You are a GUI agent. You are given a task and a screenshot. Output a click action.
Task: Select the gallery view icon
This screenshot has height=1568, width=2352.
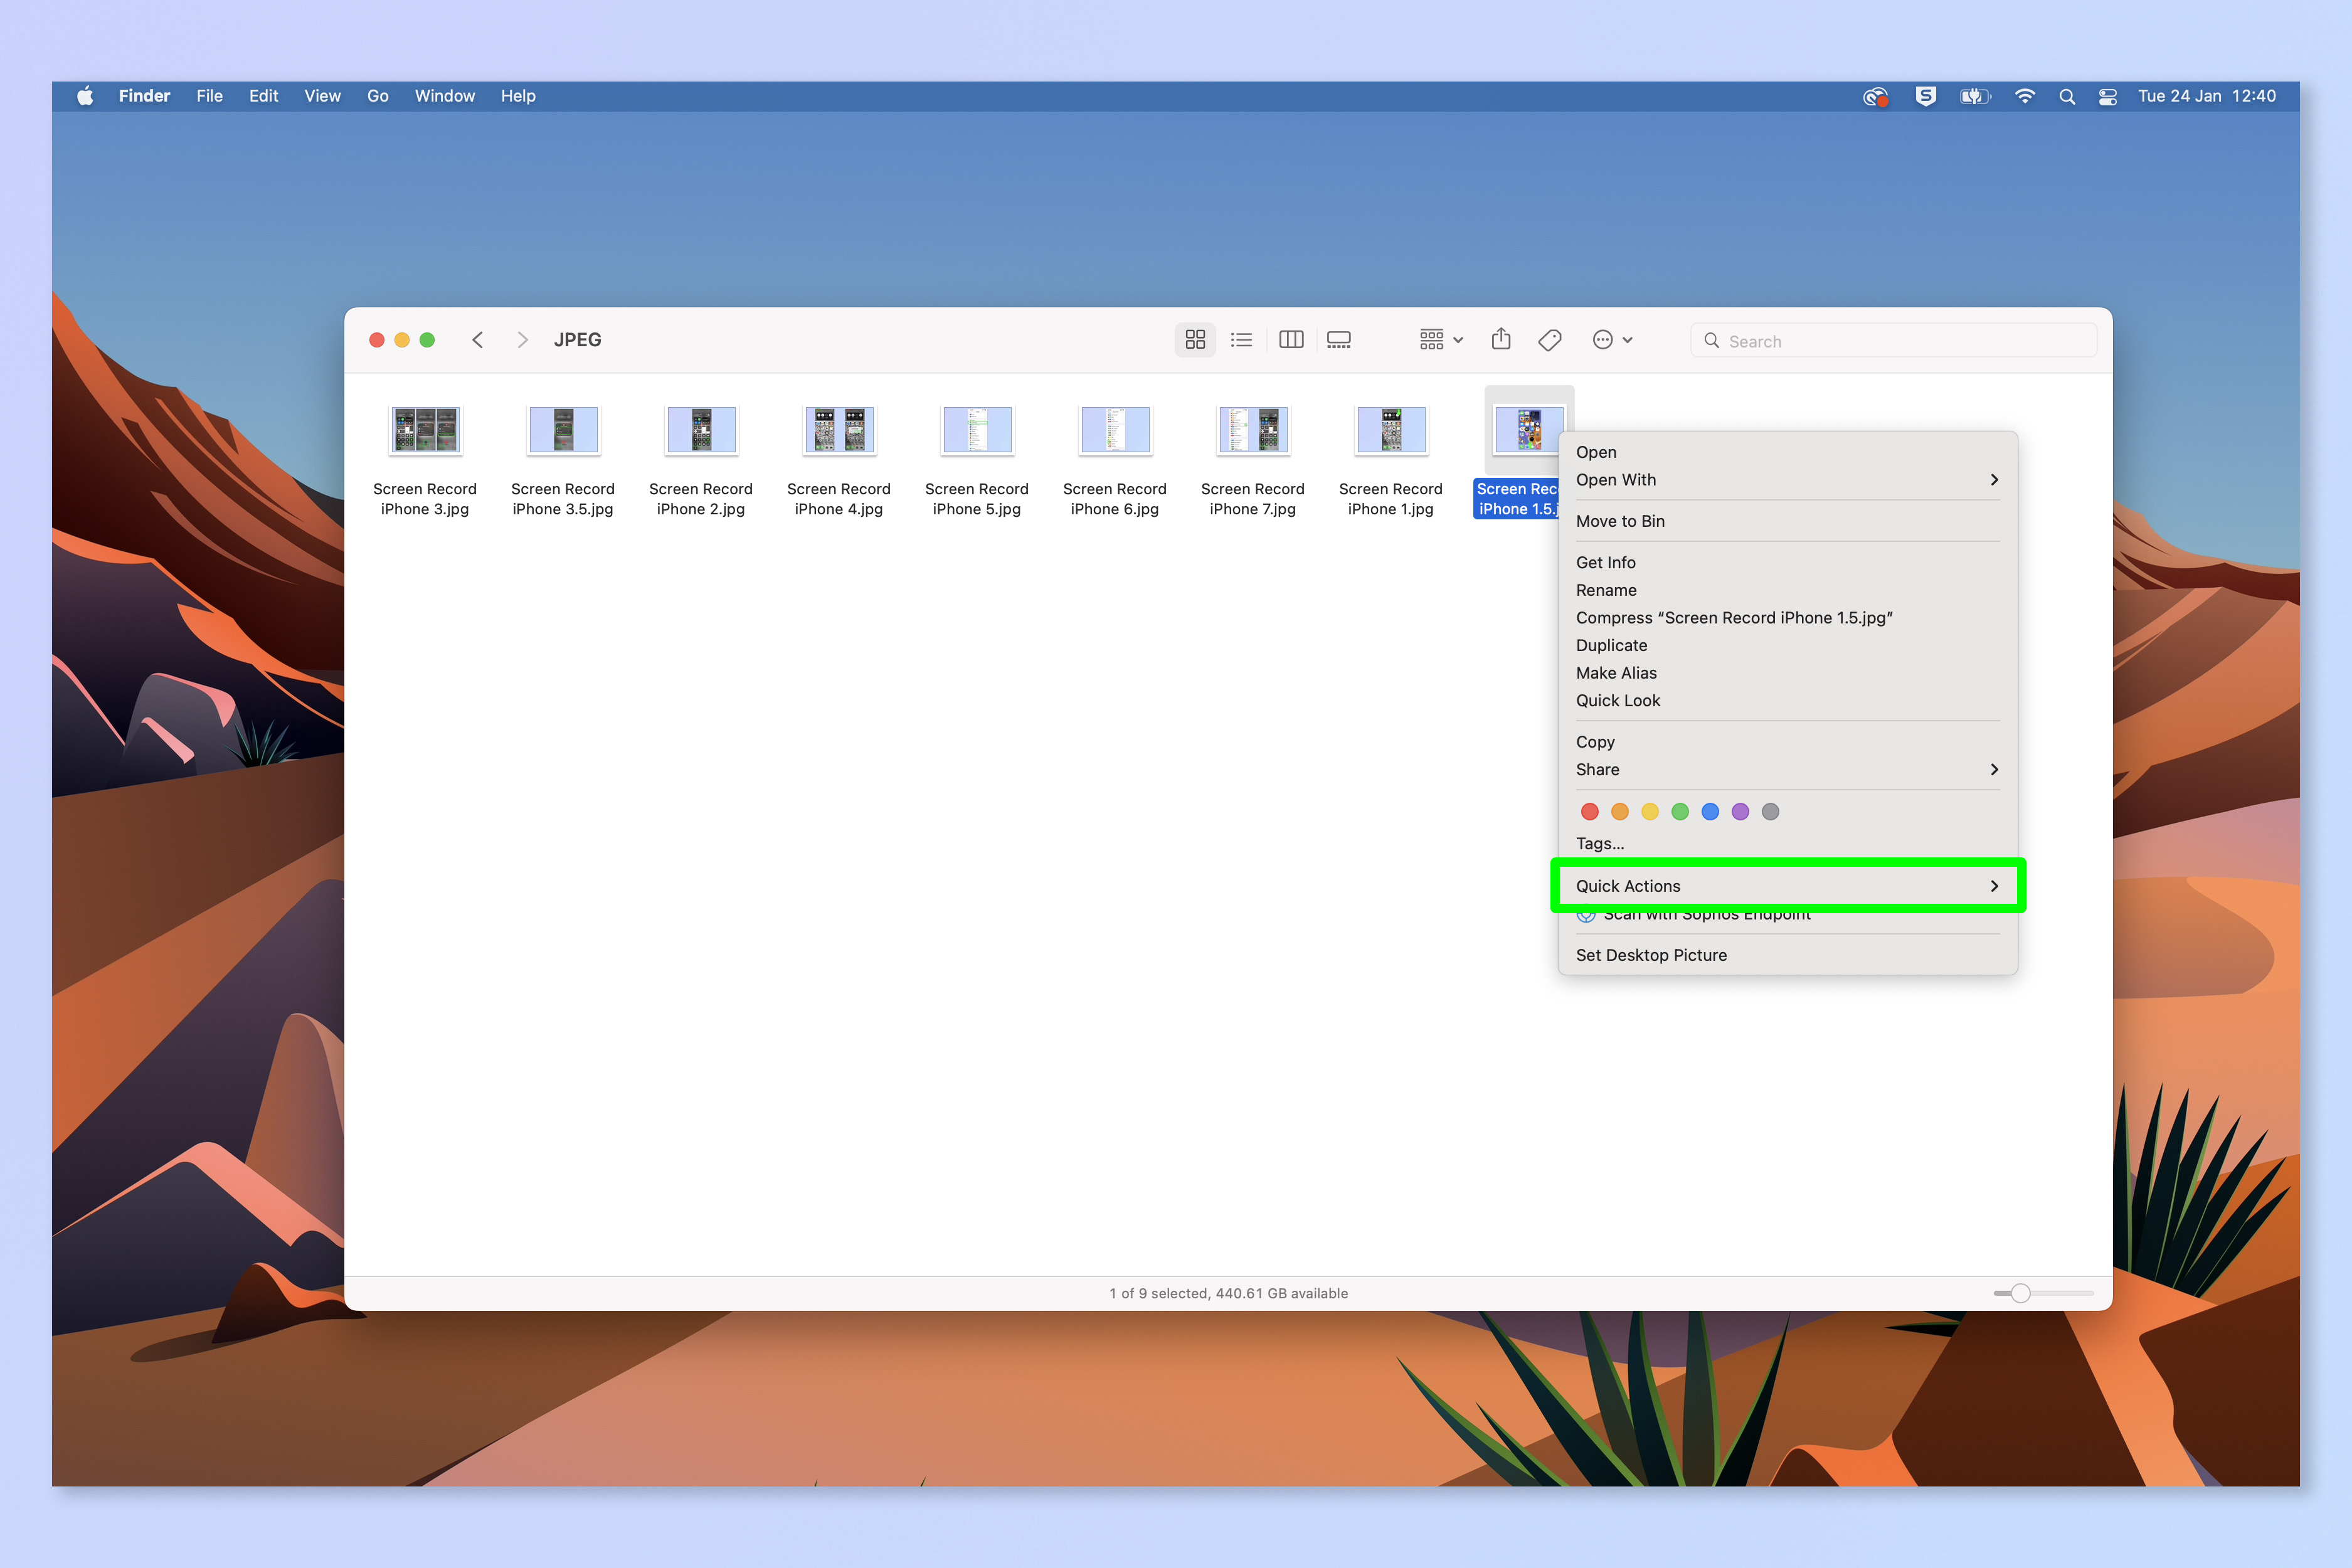coord(1337,339)
